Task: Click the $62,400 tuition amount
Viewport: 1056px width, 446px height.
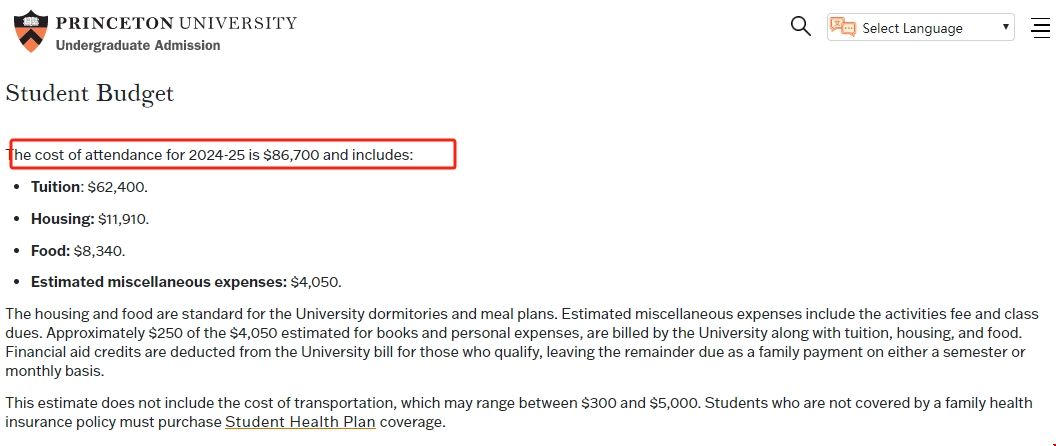Action: [117, 187]
